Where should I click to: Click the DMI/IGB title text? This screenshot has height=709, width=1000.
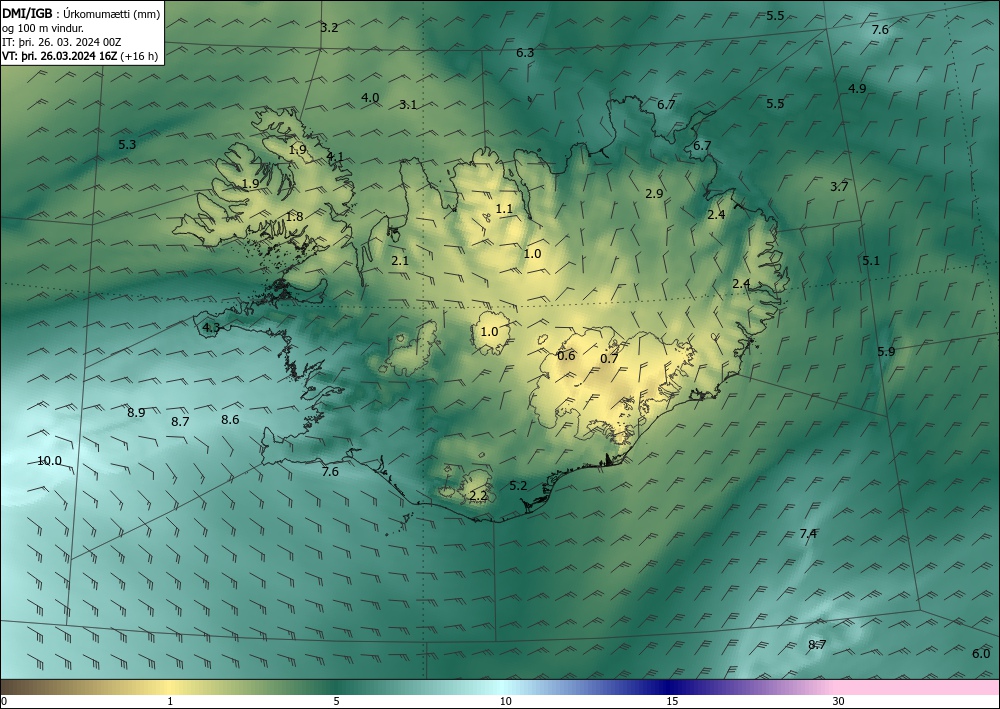click(27, 13)
